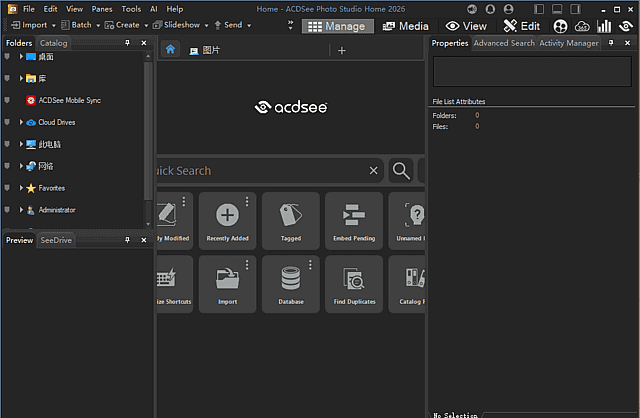Viewport: 640px width, 418px height.
Task: Click the Quick Search input field
Action: (261, 171)
